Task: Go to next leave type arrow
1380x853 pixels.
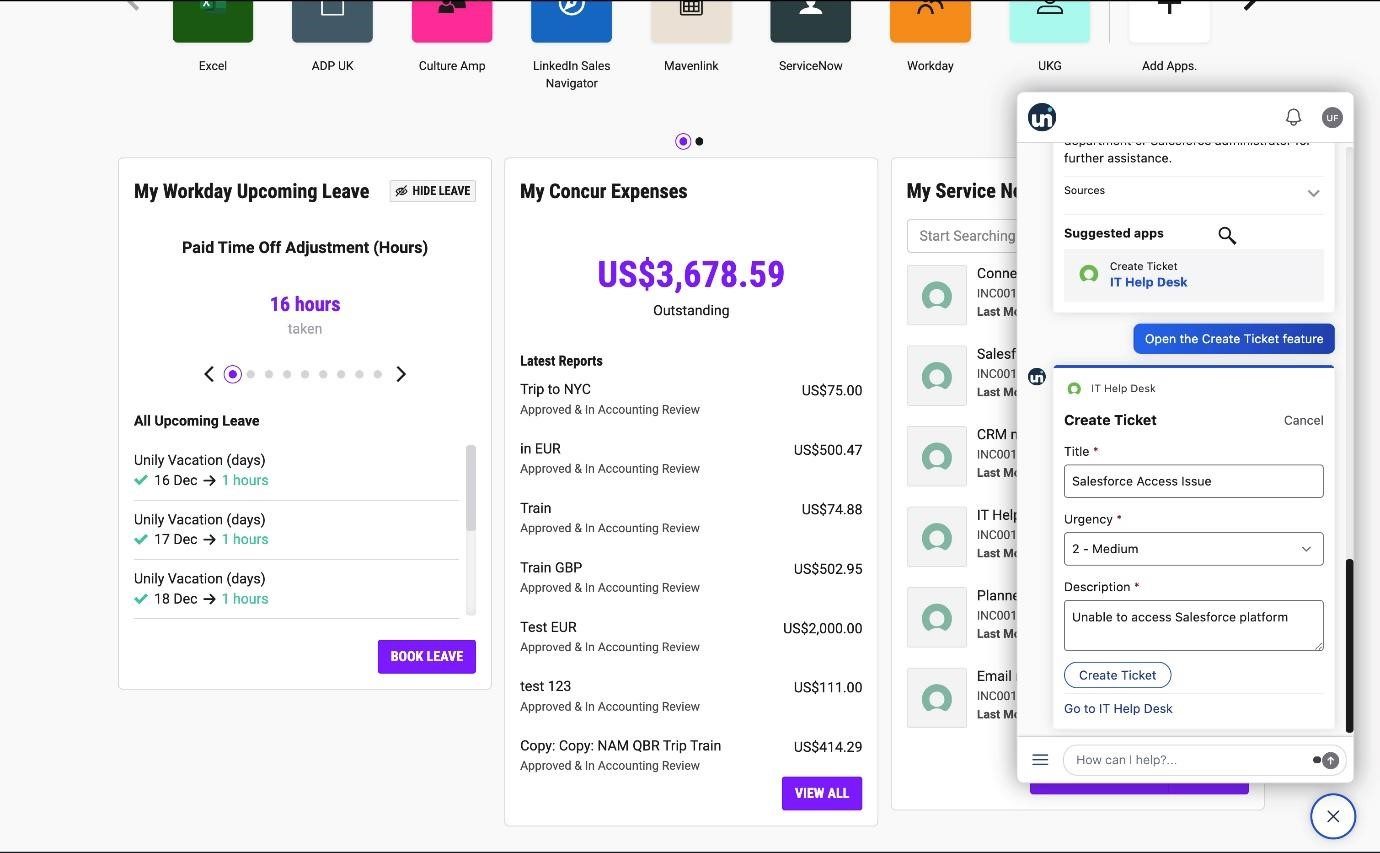Action: coord(401,374)
